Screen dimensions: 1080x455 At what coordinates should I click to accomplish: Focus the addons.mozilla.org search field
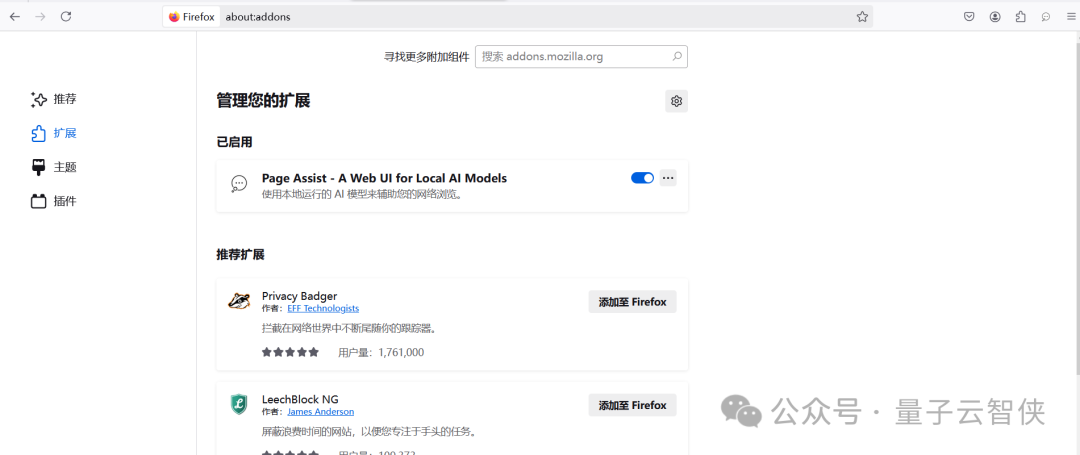pos(581,56)
